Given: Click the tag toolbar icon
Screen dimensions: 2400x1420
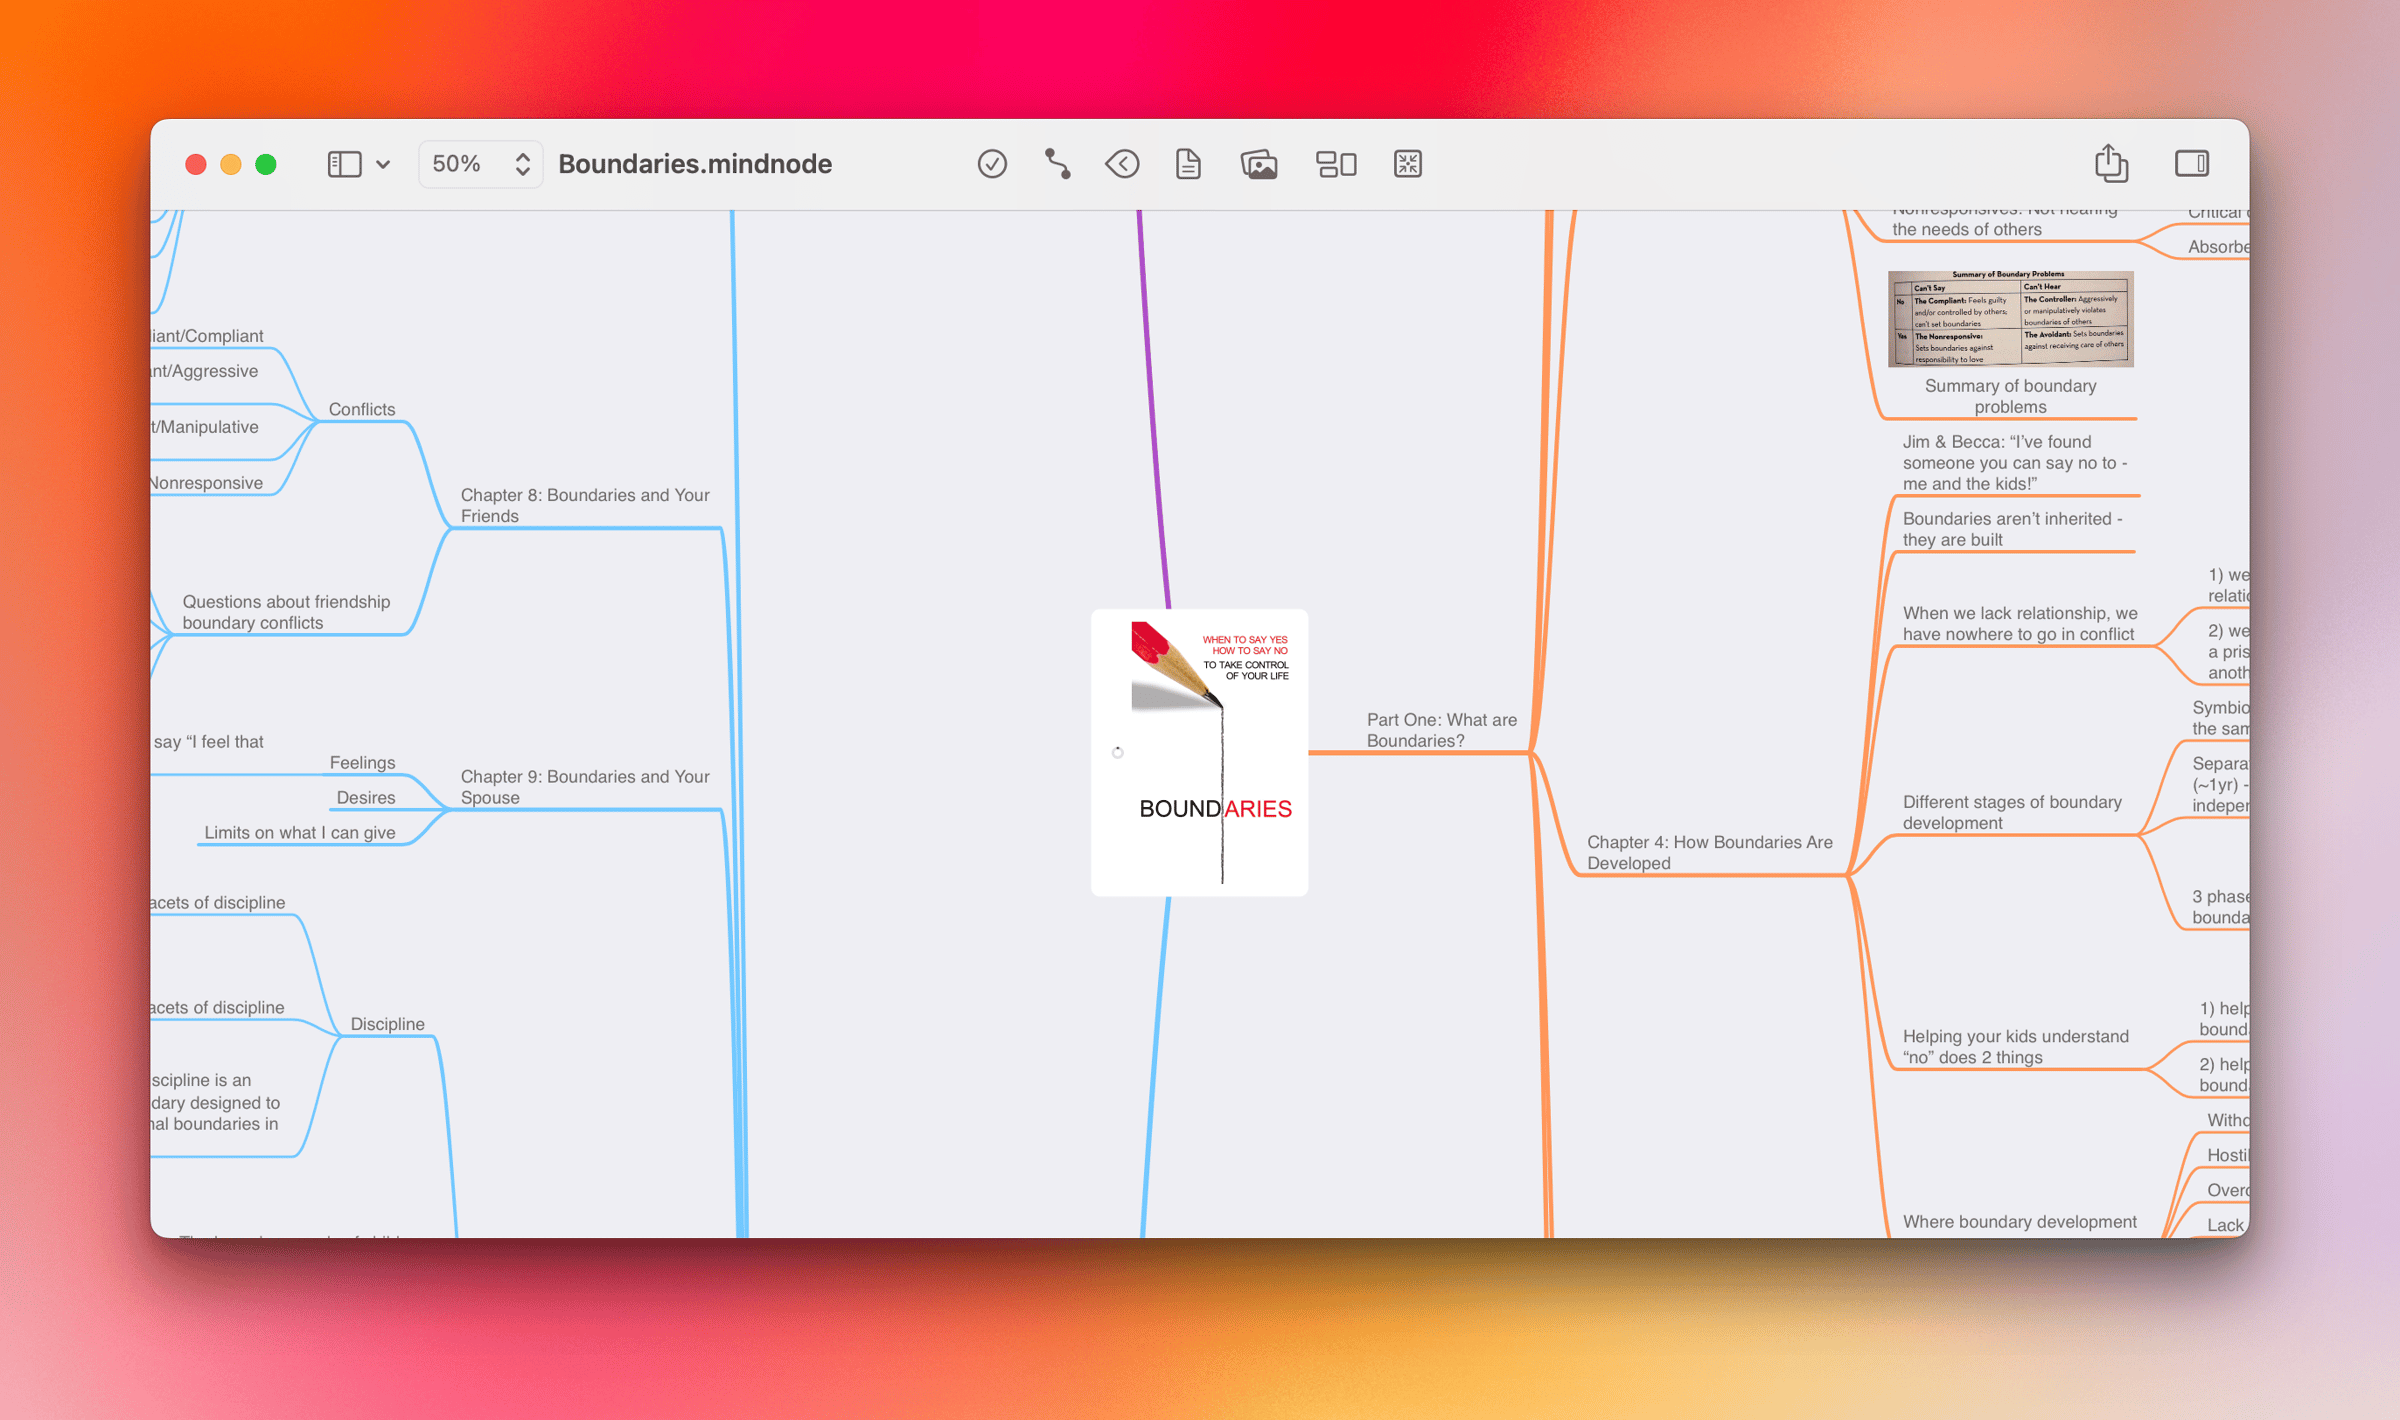Looking at the screenshot, I should pos(1122,164).
